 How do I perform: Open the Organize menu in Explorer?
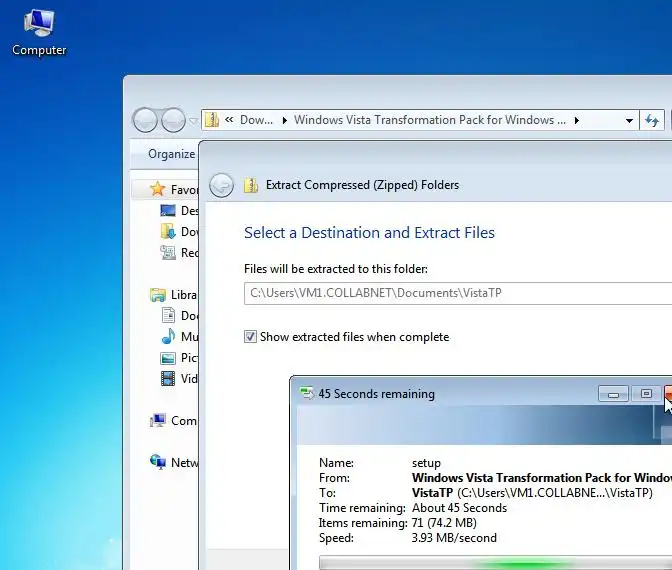click(171, 154)
